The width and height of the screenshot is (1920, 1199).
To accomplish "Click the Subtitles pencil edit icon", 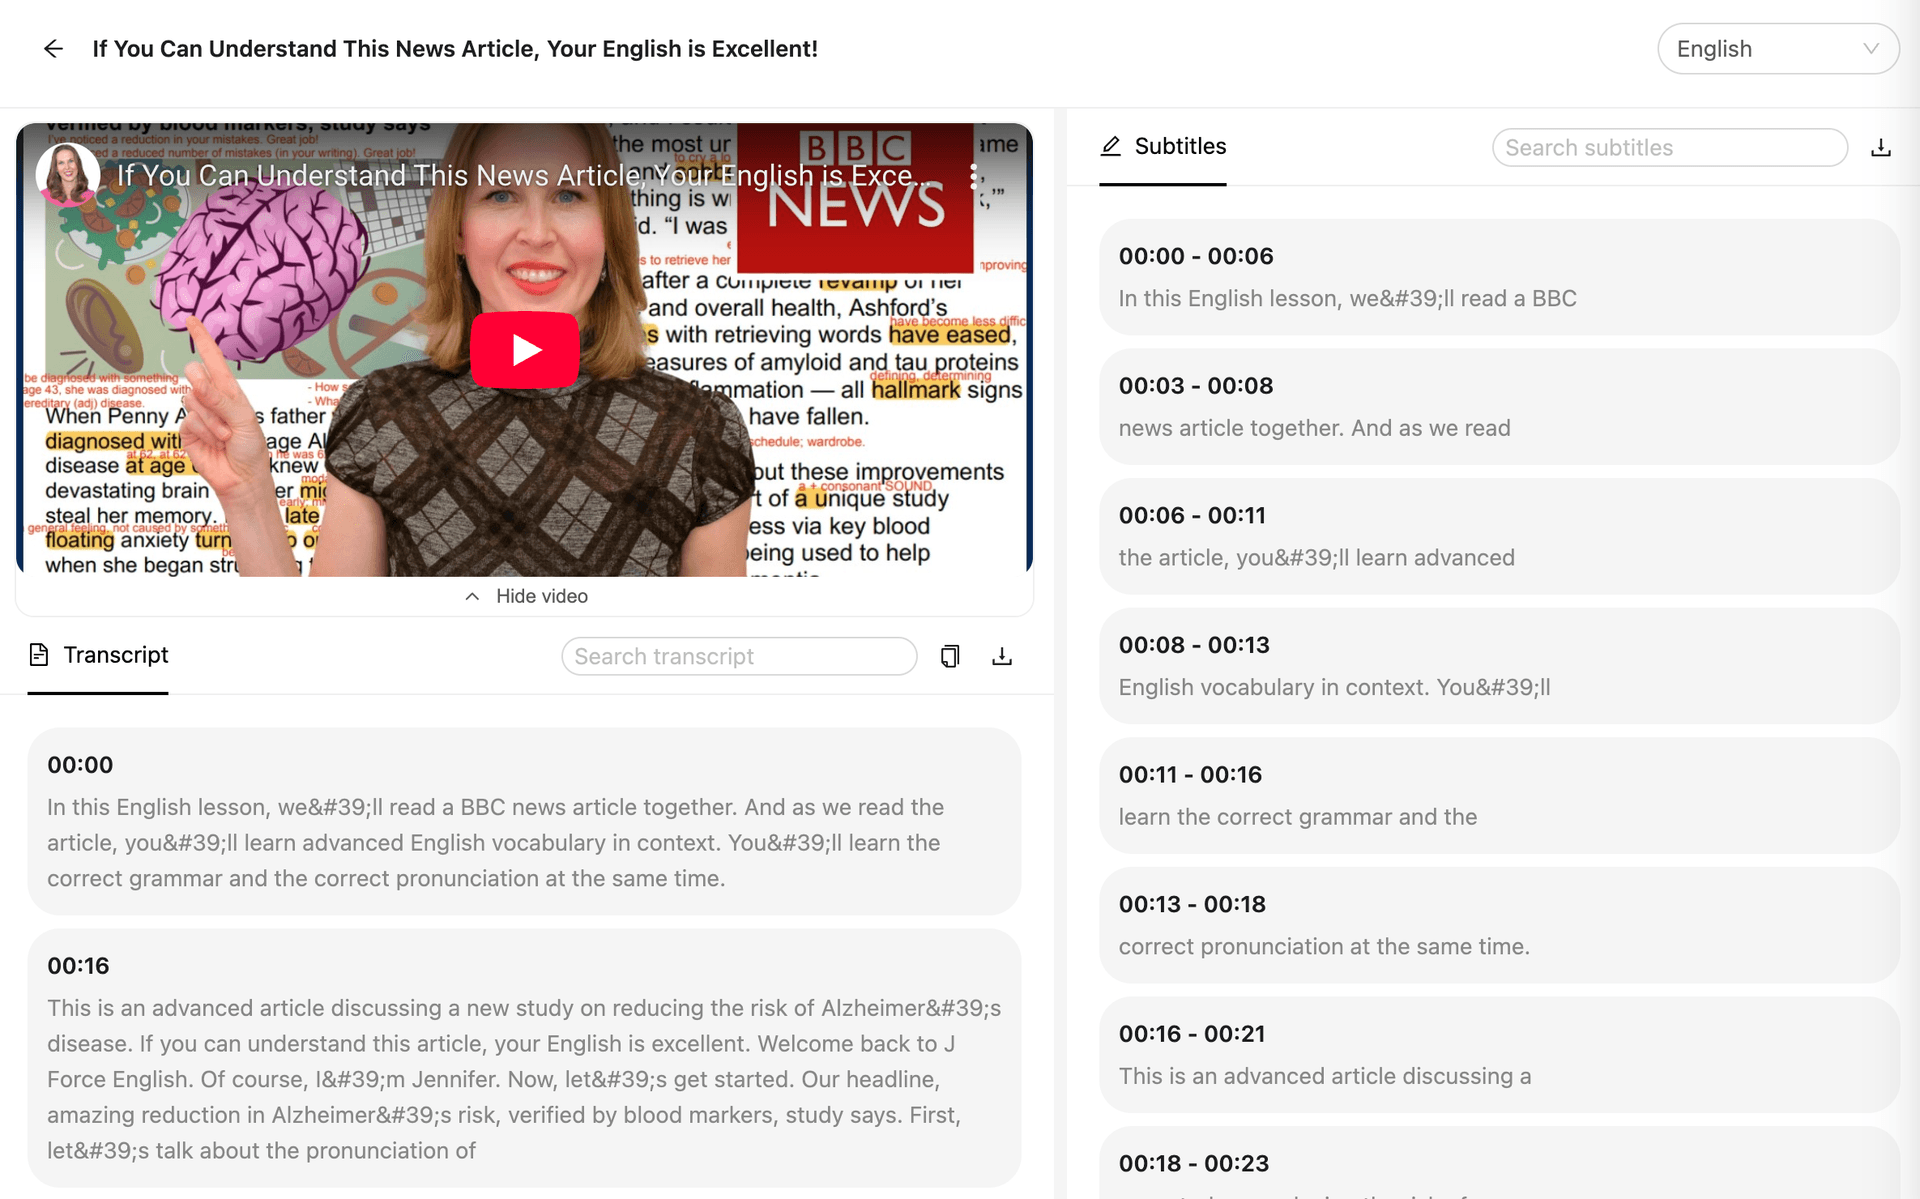I will [x=1111, y=147].
